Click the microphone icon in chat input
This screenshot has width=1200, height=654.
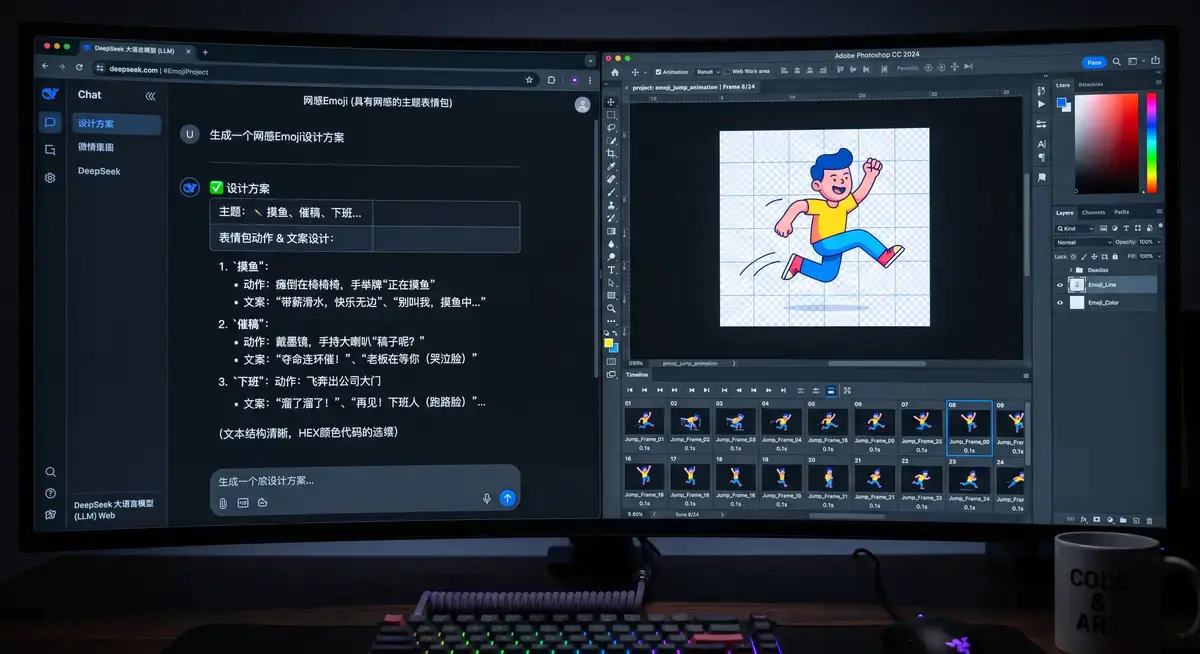(x=487, y=498)
